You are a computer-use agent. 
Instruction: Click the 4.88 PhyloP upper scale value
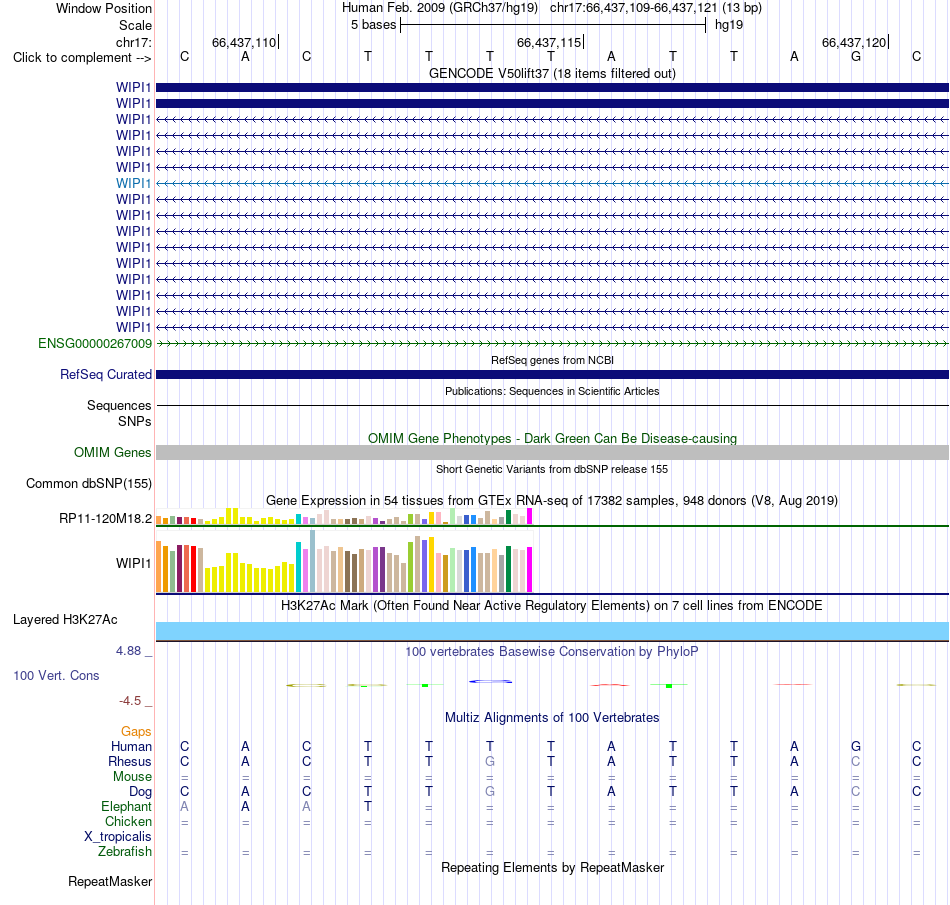128,651
